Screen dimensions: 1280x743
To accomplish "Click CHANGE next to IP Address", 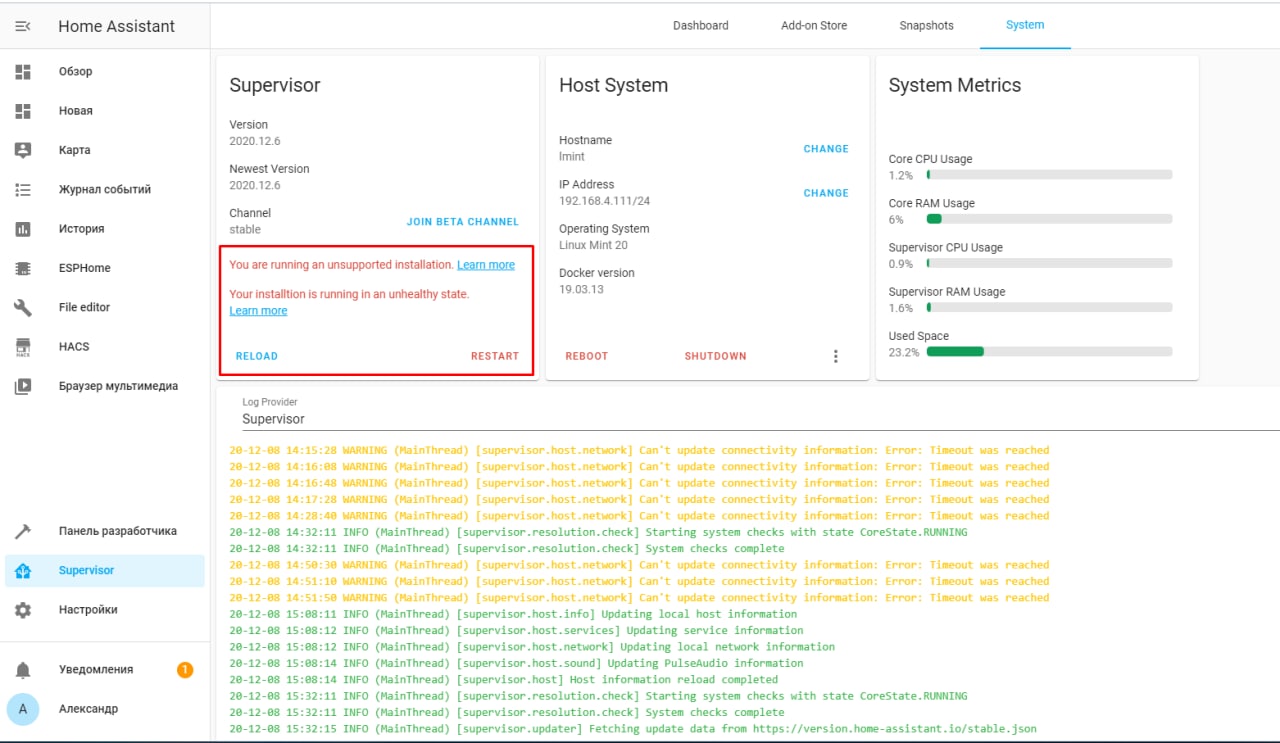I will point(826,193).
